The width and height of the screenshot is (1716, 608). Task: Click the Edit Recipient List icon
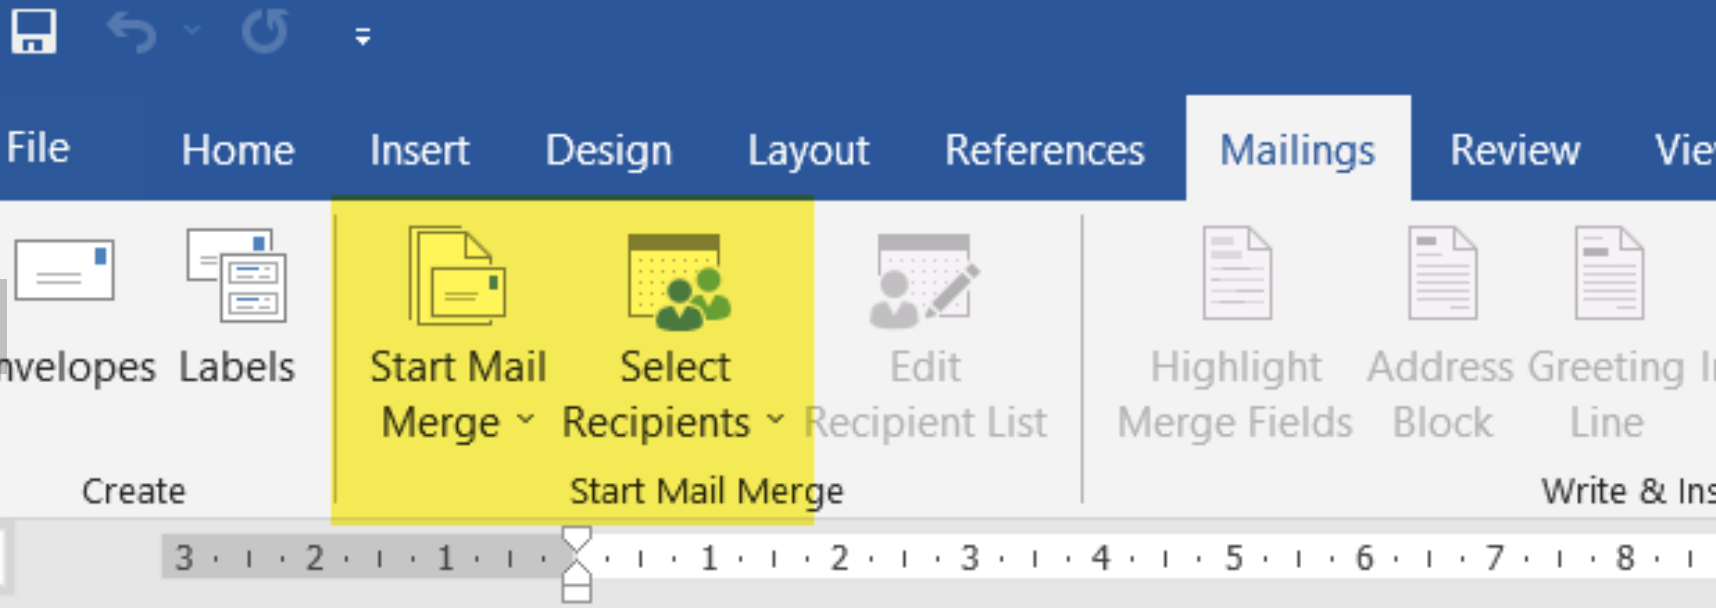pyautogui.click(x=925, y=282)
